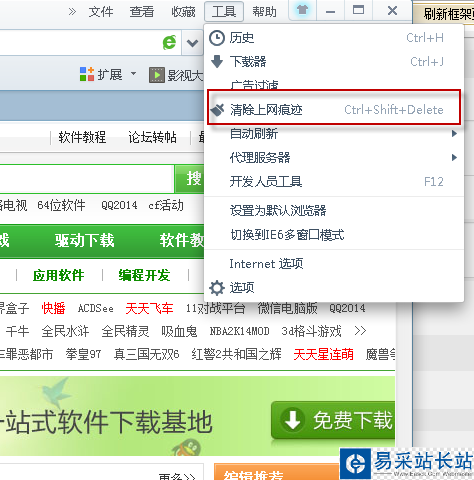Open the 编程开发 category link
Viewport: 474px width, 480px height.
point(144,275)
